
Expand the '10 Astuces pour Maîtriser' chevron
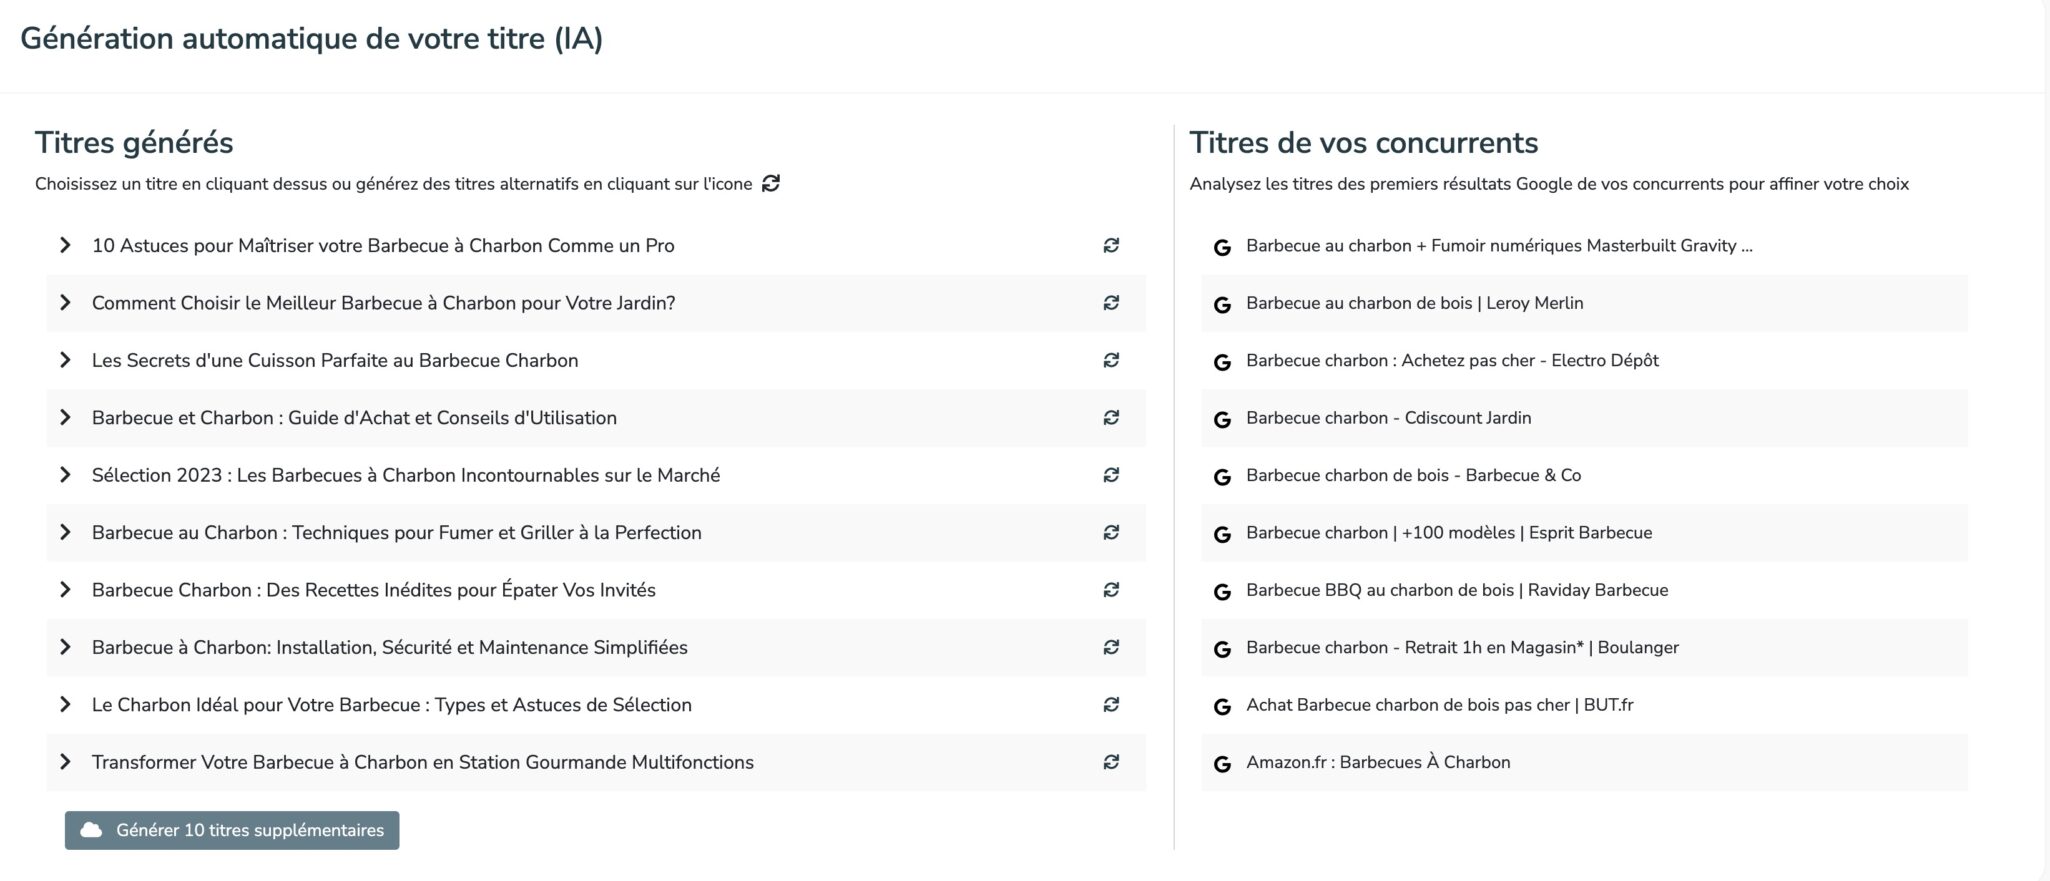point(65,246)
